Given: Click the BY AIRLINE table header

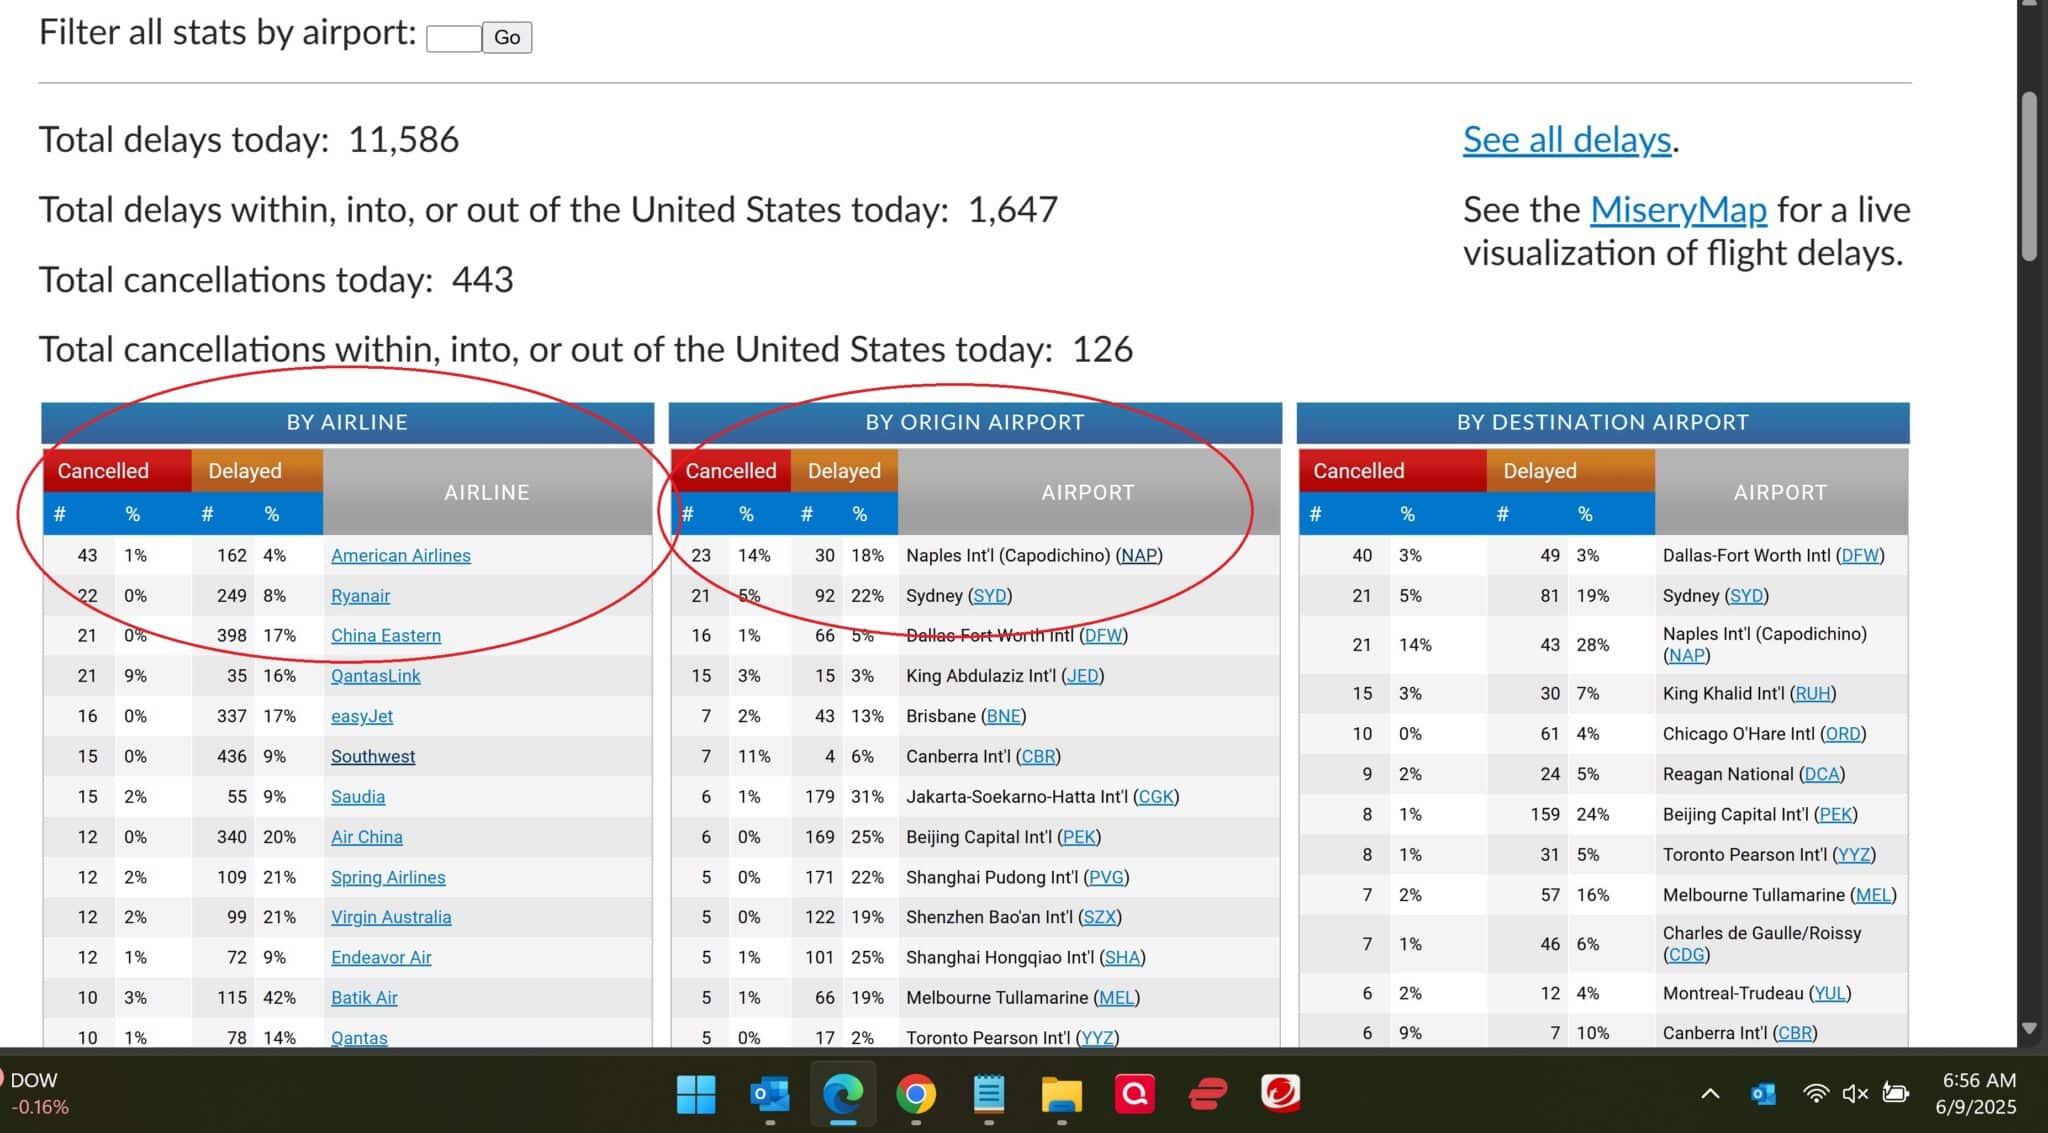Looking at the screenshot, I should (x=347, y=423).
